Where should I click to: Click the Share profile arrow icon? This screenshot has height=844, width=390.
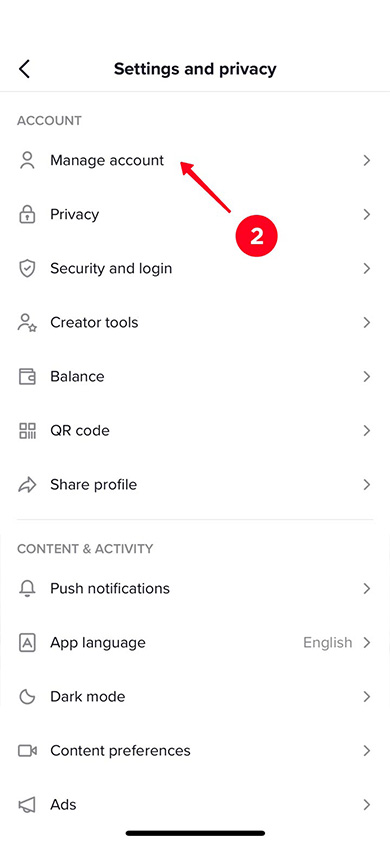[27, 484]
